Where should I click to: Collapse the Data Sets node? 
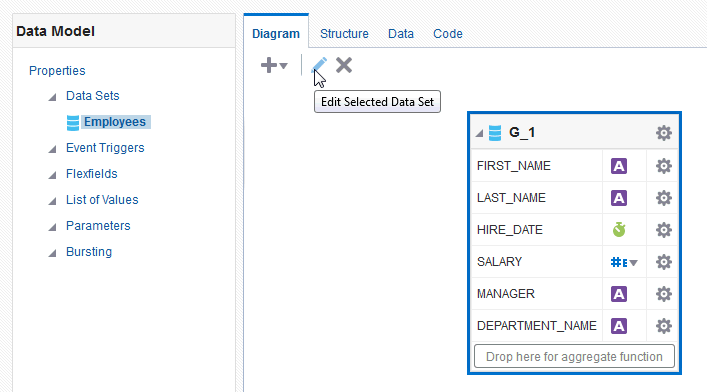53,97
